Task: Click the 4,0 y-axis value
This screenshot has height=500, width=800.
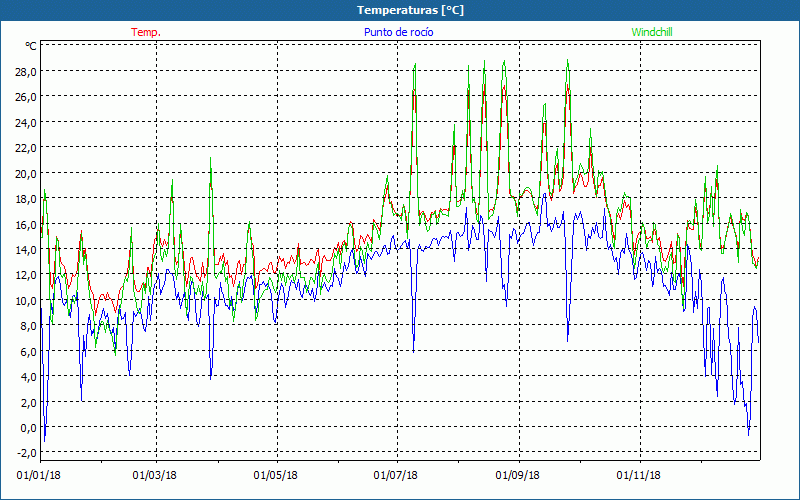Action: pos(29,377)
